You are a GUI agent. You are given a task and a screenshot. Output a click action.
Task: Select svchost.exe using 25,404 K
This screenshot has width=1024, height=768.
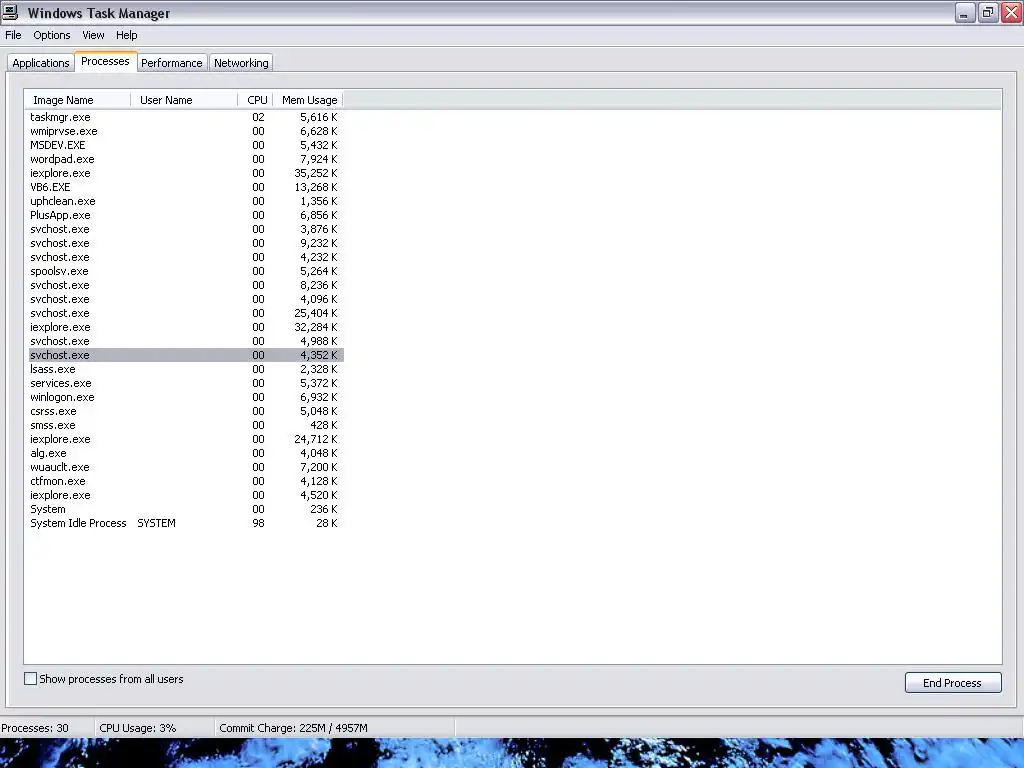tap(185, 313)
